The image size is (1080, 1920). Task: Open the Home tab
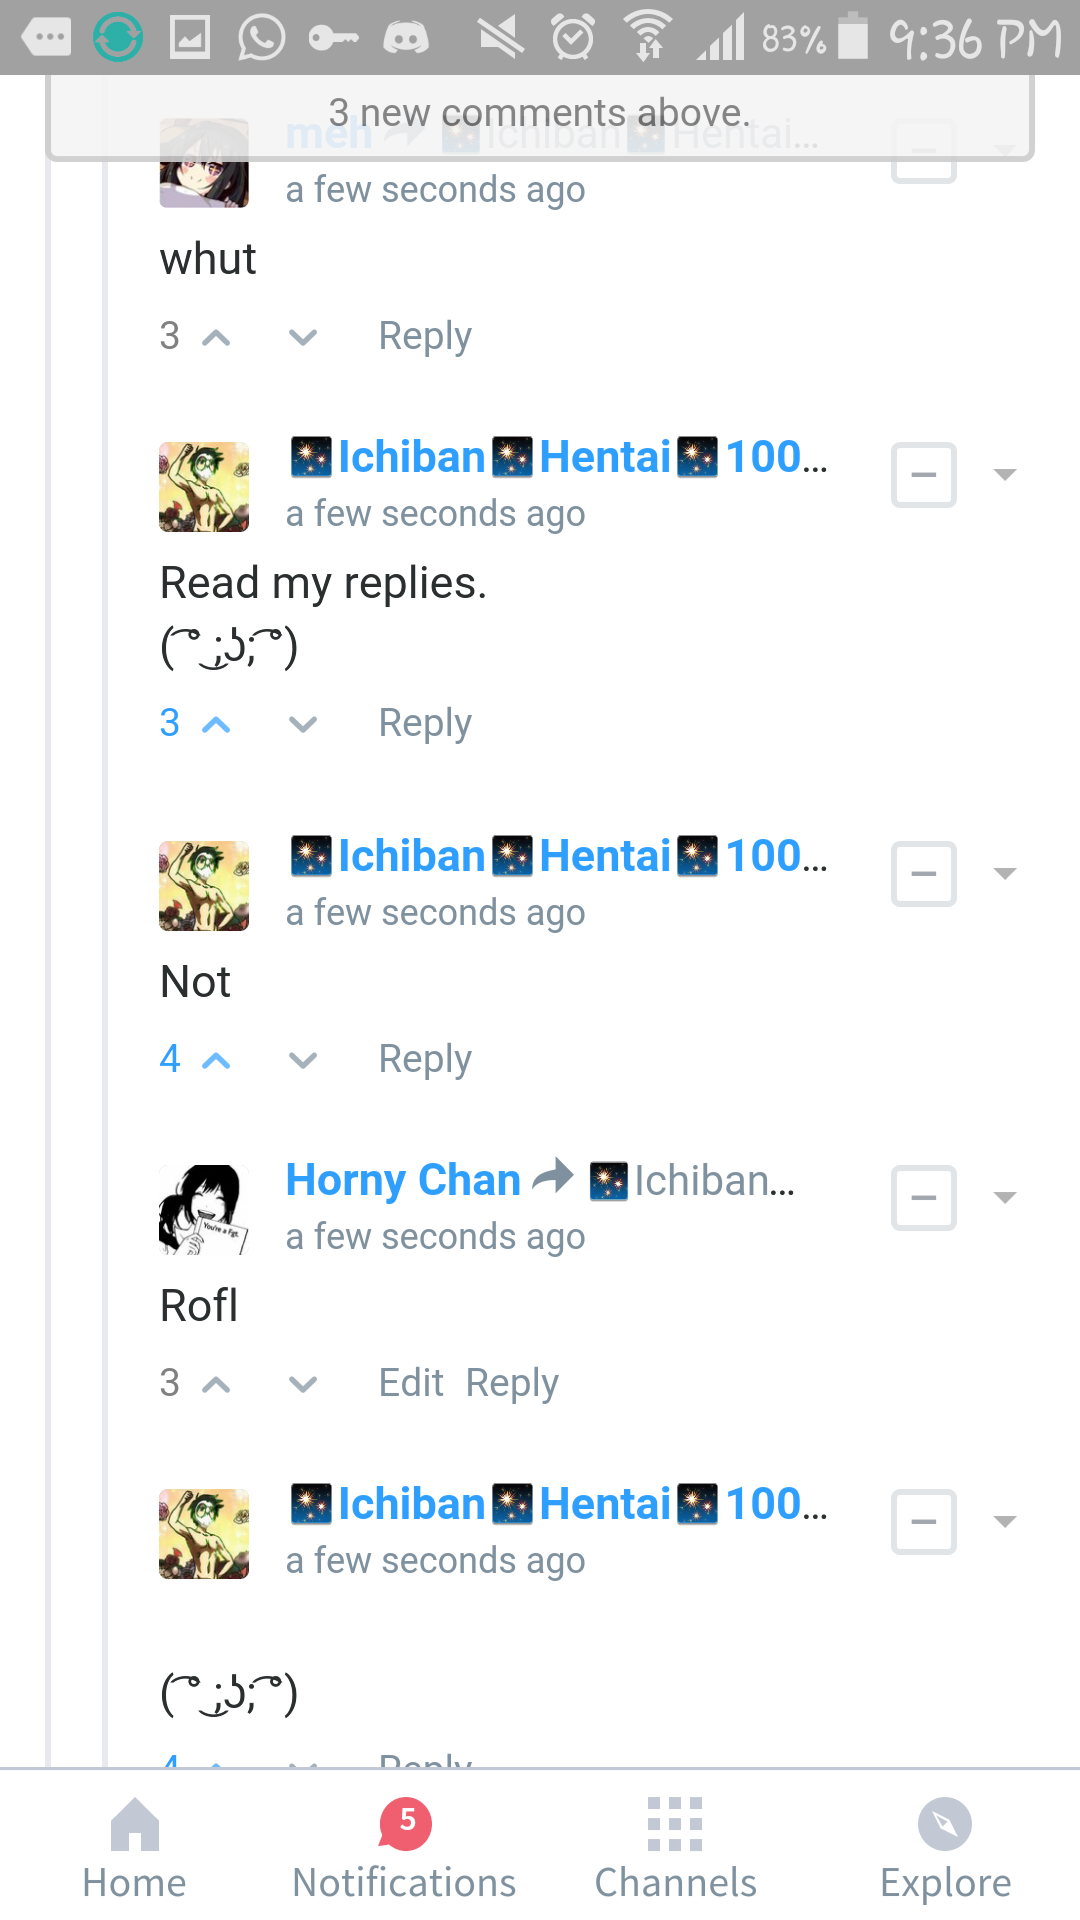135,1850
